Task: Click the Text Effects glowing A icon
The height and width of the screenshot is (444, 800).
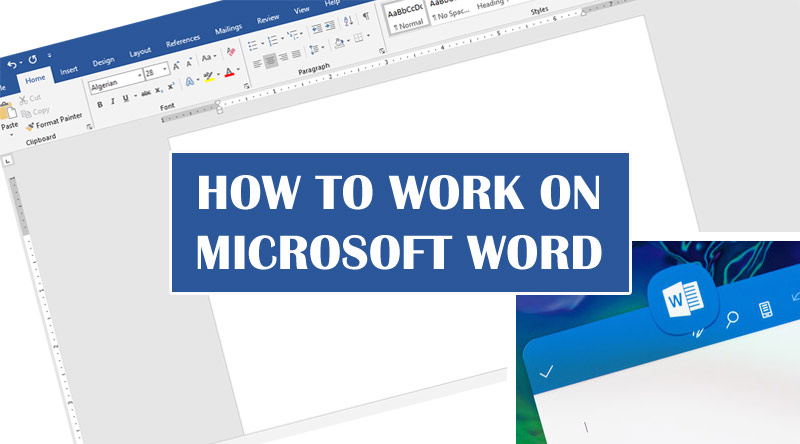Action: tap(190, 82)
